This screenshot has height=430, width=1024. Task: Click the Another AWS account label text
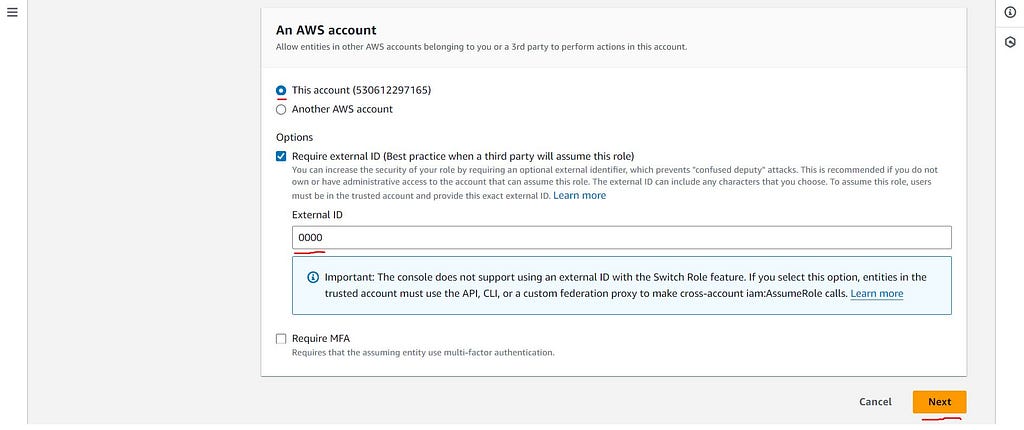pos(342,109)
